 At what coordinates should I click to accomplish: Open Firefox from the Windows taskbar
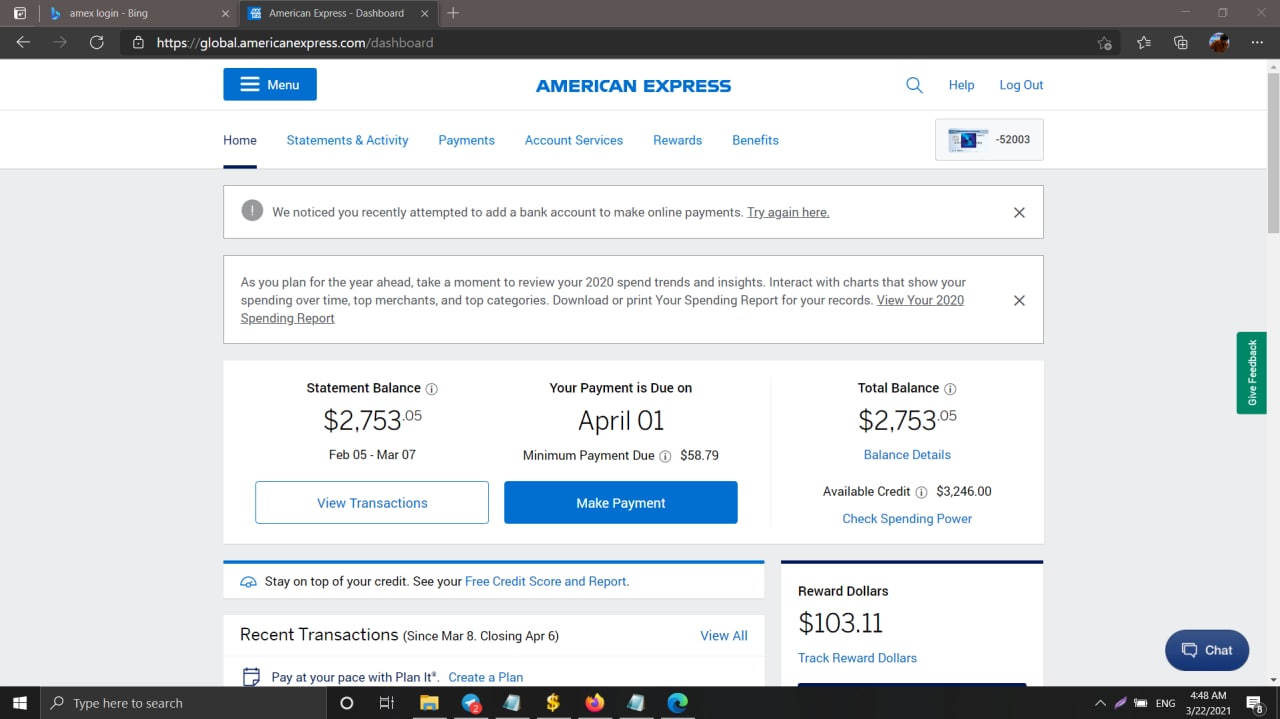coord(594,703)
